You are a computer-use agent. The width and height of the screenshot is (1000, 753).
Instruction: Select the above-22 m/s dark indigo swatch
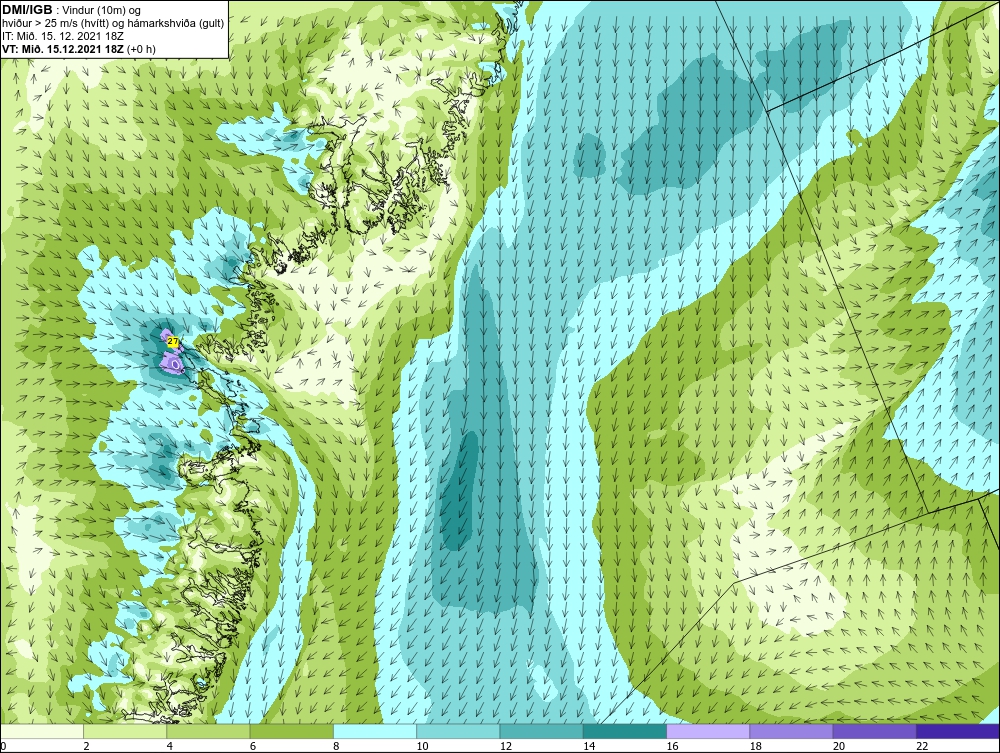[957, 731]
